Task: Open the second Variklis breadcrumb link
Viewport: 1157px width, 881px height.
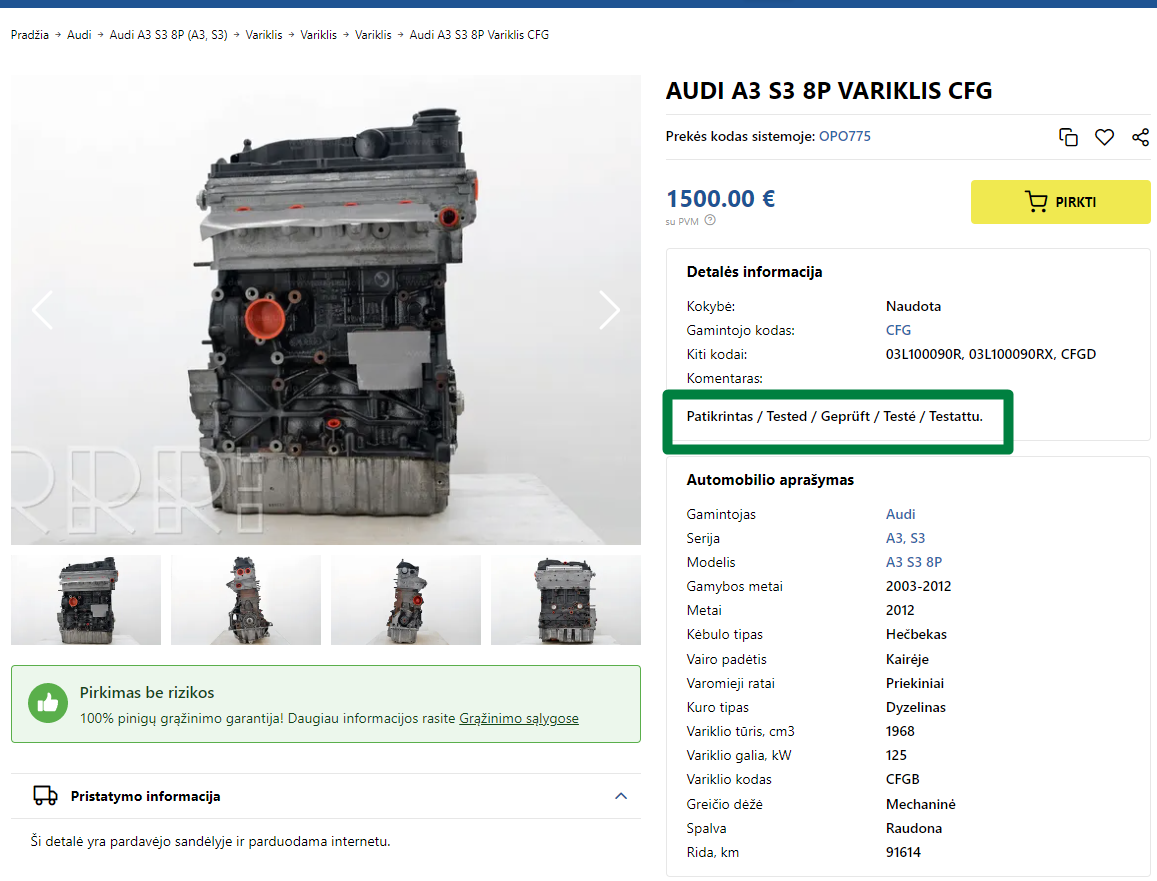Action: [x=318, y=35]
